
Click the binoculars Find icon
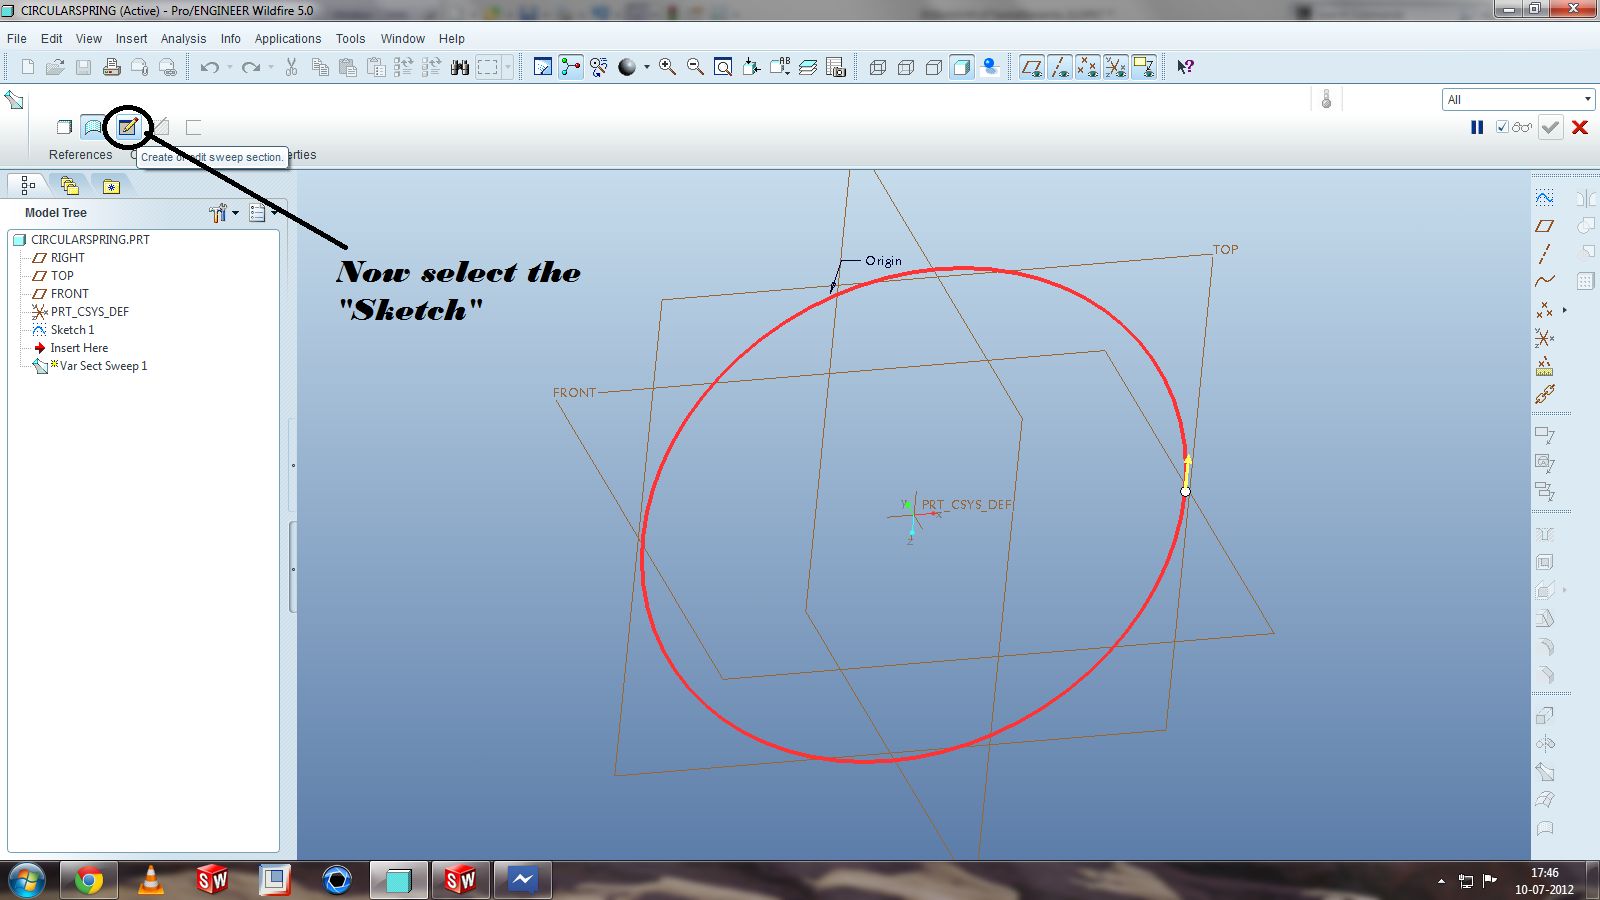[x=460, y=67]
